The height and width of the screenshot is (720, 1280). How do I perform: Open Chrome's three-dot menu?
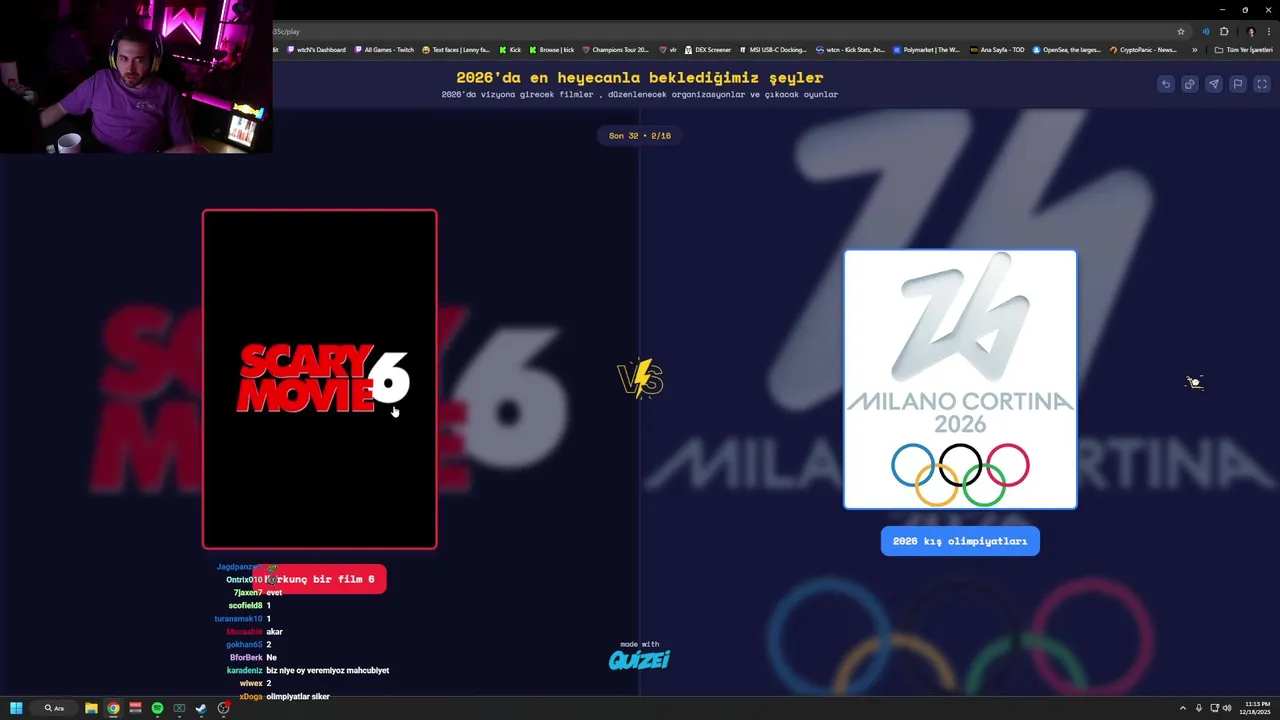click(x=1268, y=31)
